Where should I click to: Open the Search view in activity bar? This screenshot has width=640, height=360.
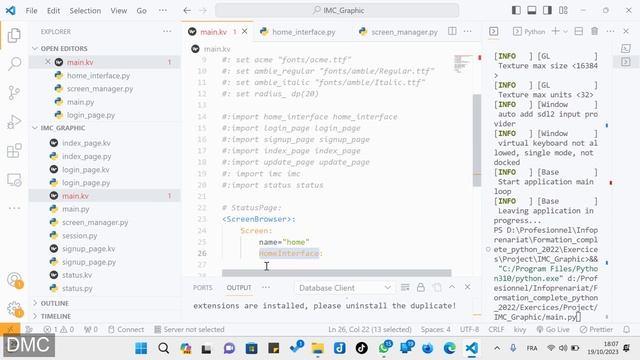click(14, 64)
